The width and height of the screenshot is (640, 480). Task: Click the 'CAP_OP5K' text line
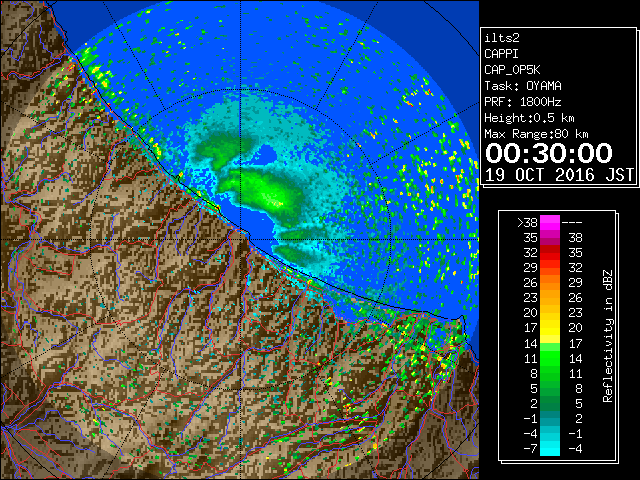[x=512, y=70]
